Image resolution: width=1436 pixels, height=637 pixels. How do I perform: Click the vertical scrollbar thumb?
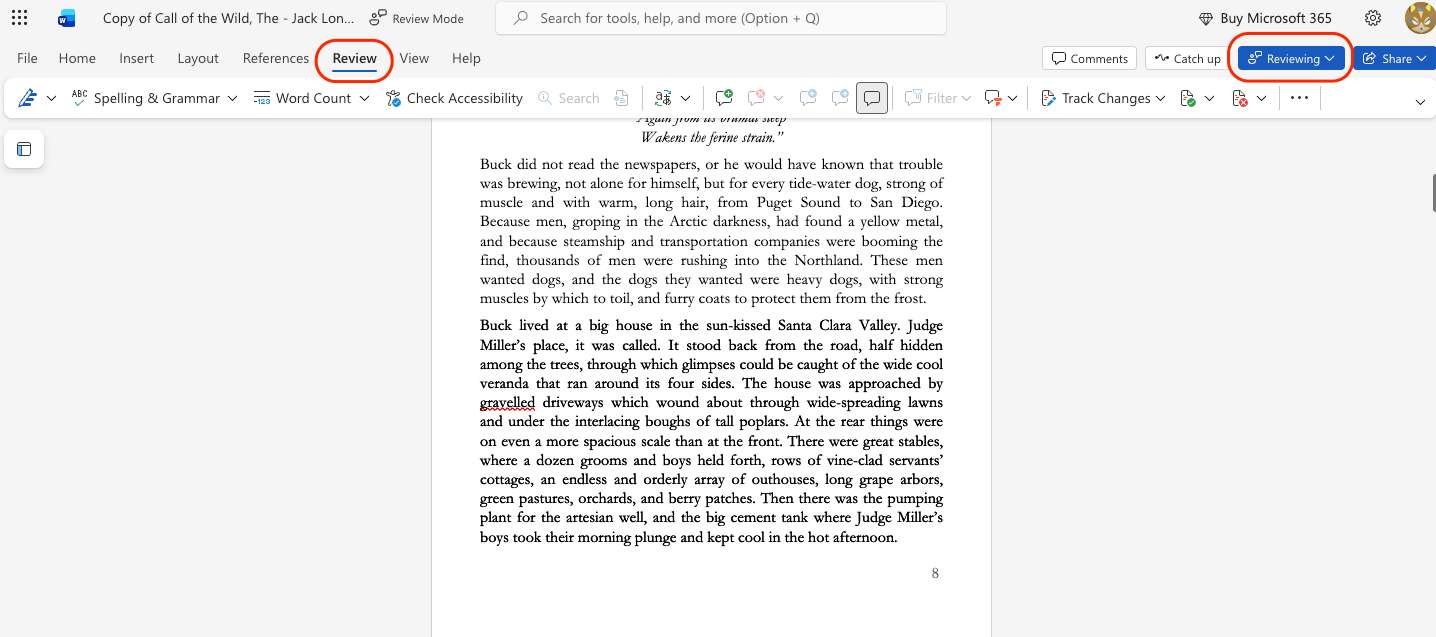point(1432,191)
